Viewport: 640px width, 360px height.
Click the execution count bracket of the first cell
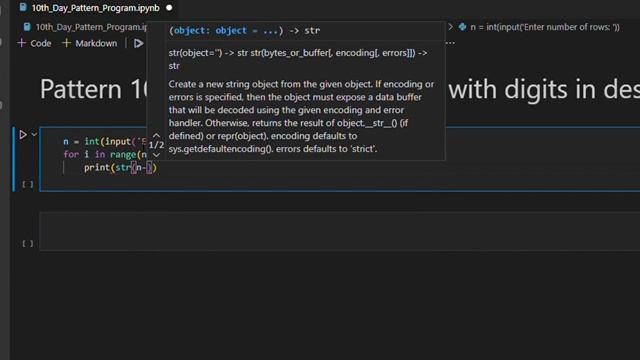tap(27, 184)
